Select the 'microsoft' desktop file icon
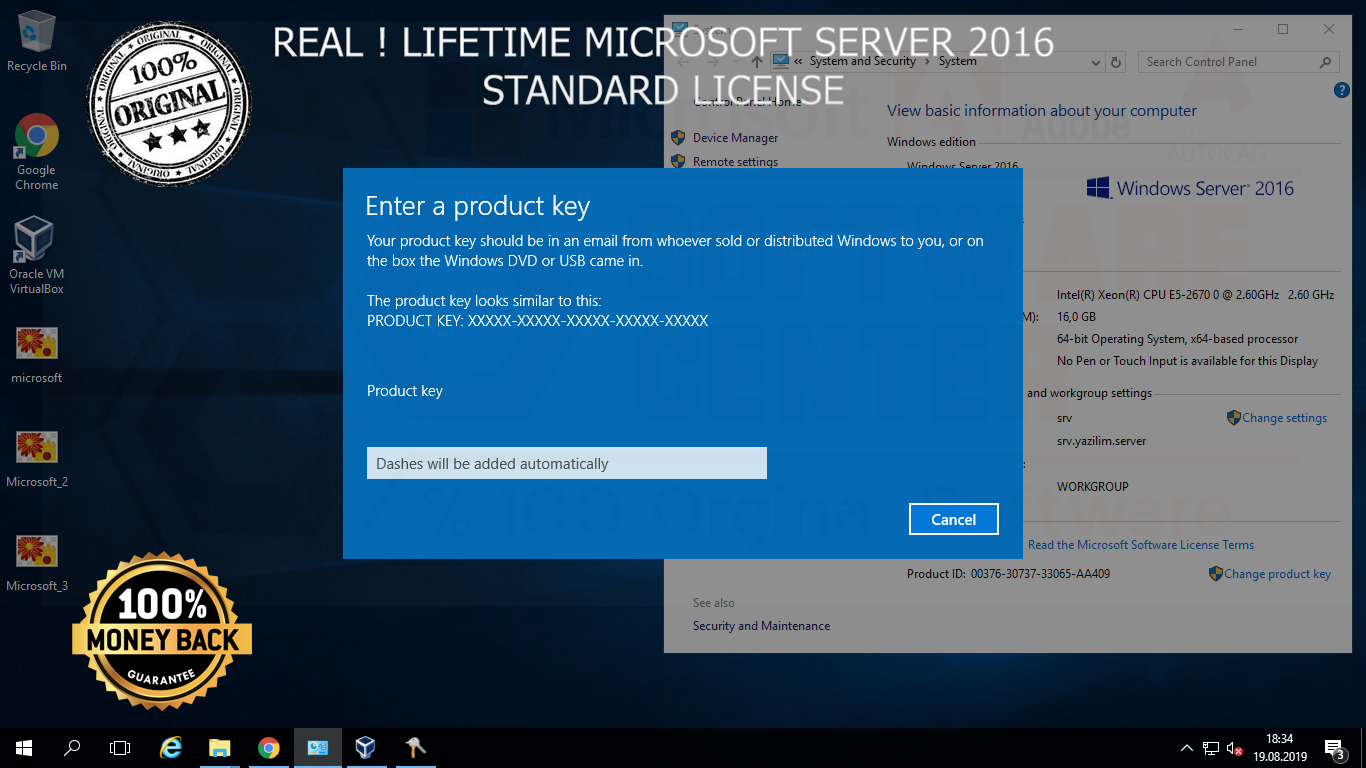 (37, 355)
